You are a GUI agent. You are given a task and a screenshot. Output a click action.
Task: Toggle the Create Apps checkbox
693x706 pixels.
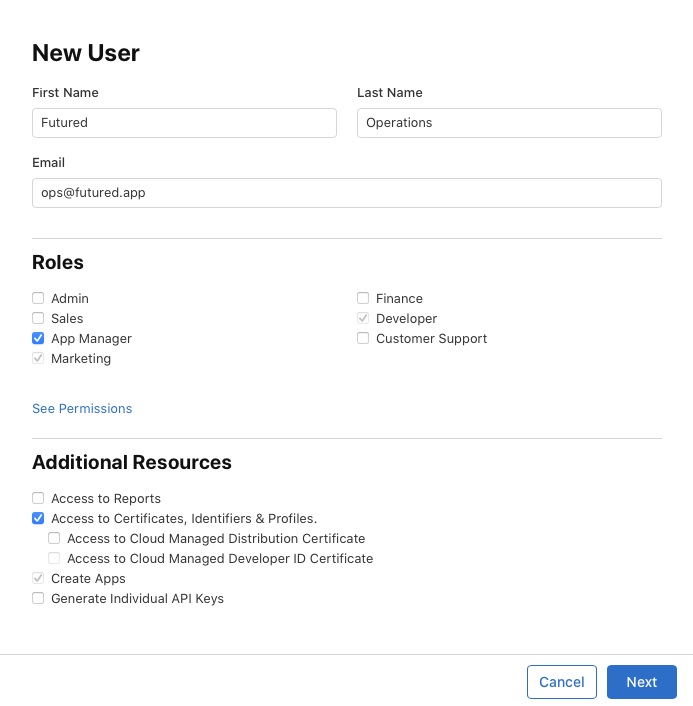(38, 578)
